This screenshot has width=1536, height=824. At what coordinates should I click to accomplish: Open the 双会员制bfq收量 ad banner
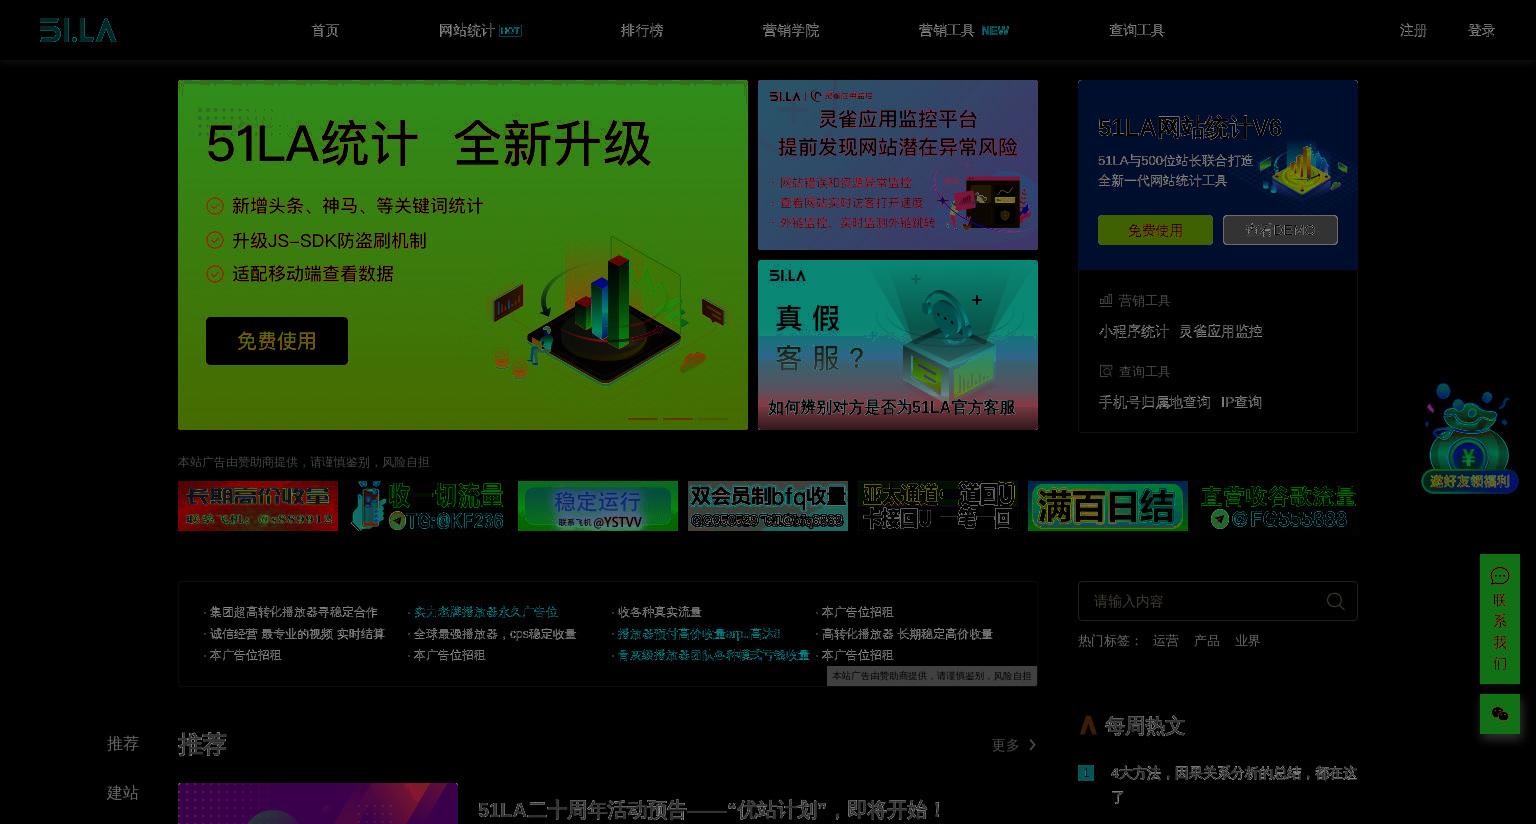pos(768,506)
